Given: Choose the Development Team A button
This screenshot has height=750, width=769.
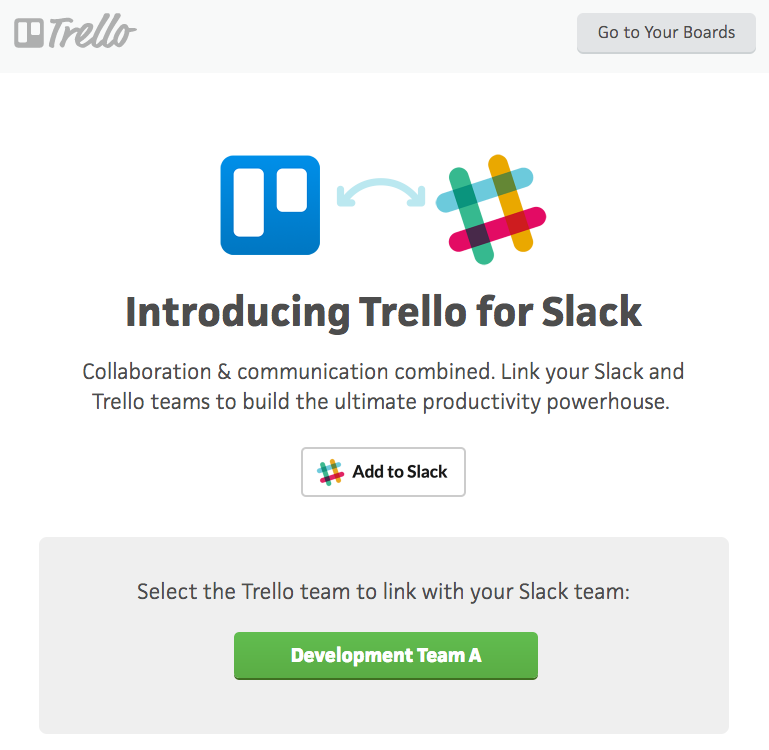Looking at the screenshot, I should 386,655.
